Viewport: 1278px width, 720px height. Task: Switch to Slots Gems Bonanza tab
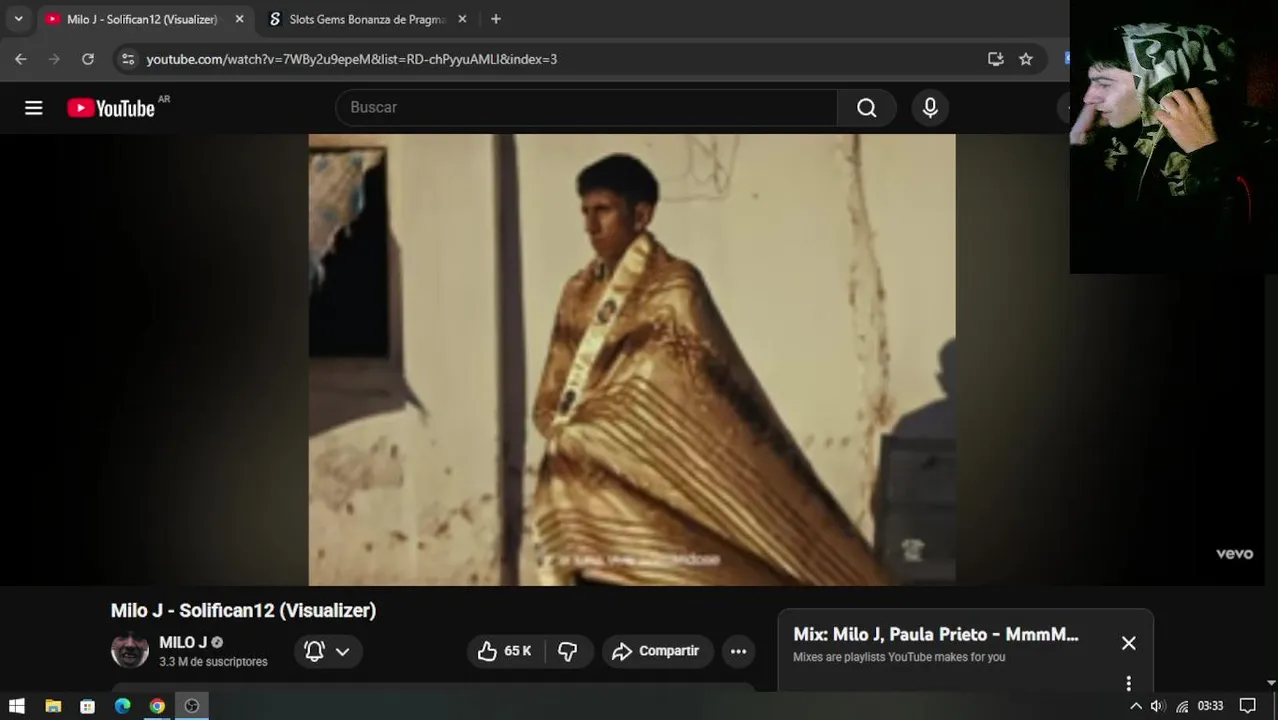click(367, 19)
